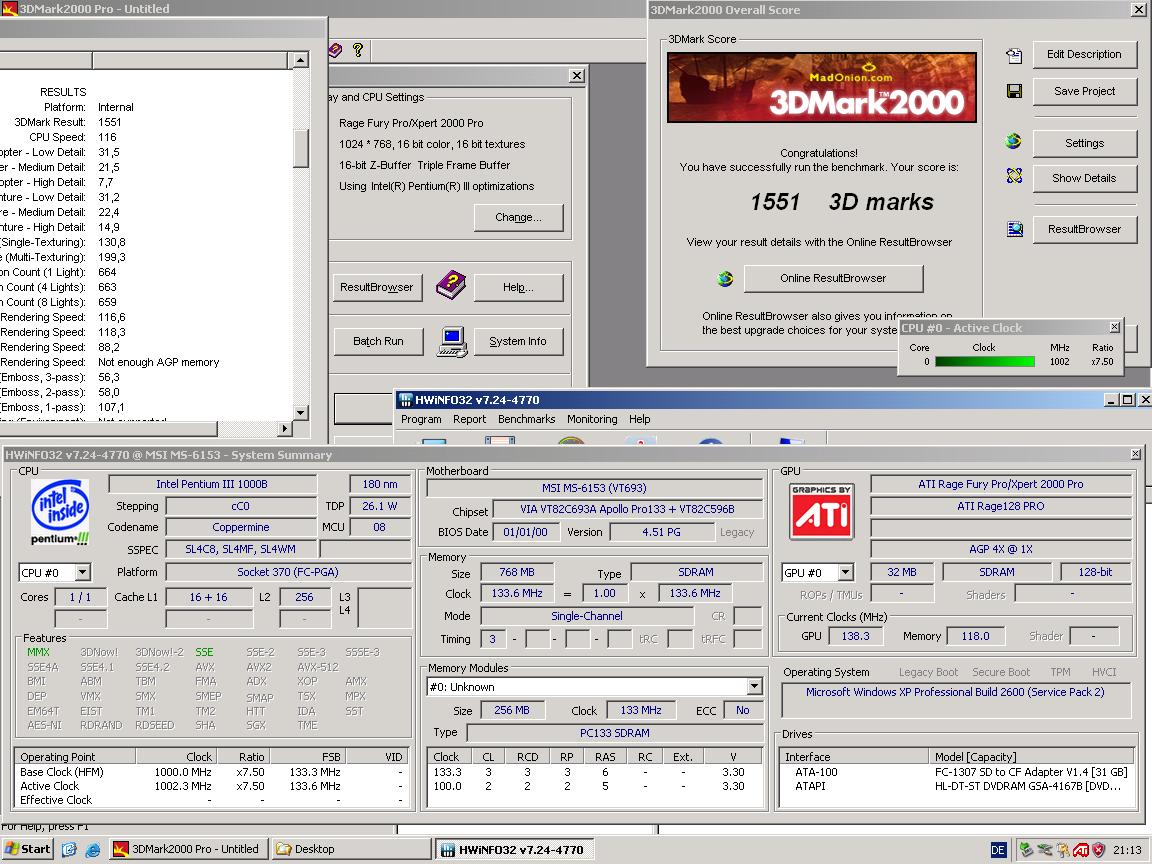This screenshot has height=864, width=1152.
Task: Switch to 3DMark2000 Pro taskbar item
Action: coord(188,849)
